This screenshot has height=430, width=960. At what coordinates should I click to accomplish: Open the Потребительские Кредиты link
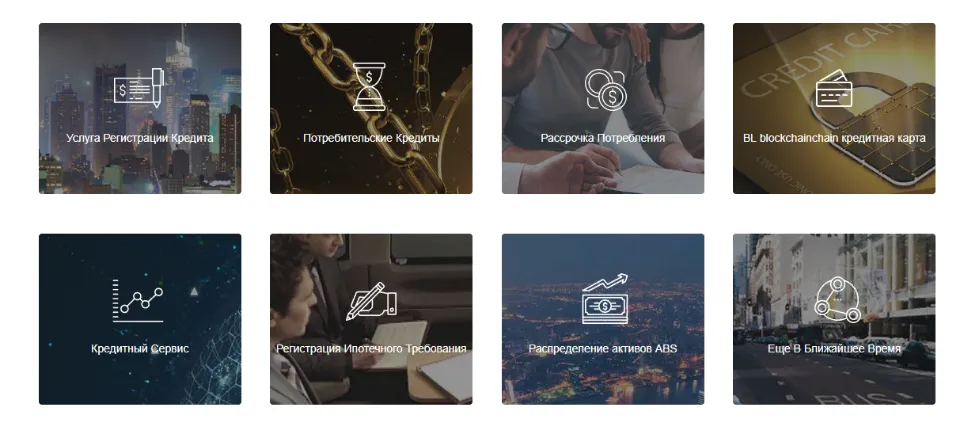tap(371, 138)
